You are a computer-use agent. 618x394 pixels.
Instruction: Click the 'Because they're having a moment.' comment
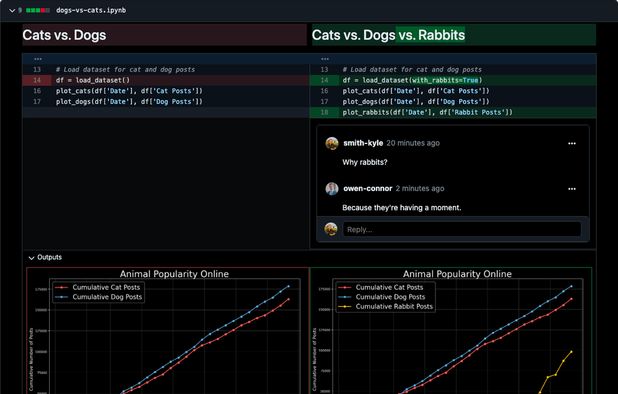401,208
